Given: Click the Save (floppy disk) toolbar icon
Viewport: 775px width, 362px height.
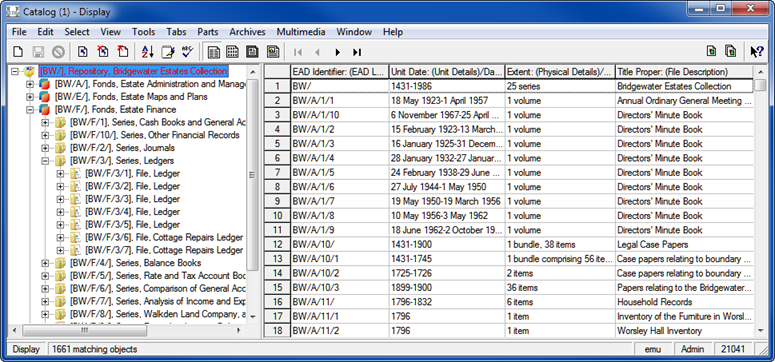Looking at the screenshot, I should point(39,51).
